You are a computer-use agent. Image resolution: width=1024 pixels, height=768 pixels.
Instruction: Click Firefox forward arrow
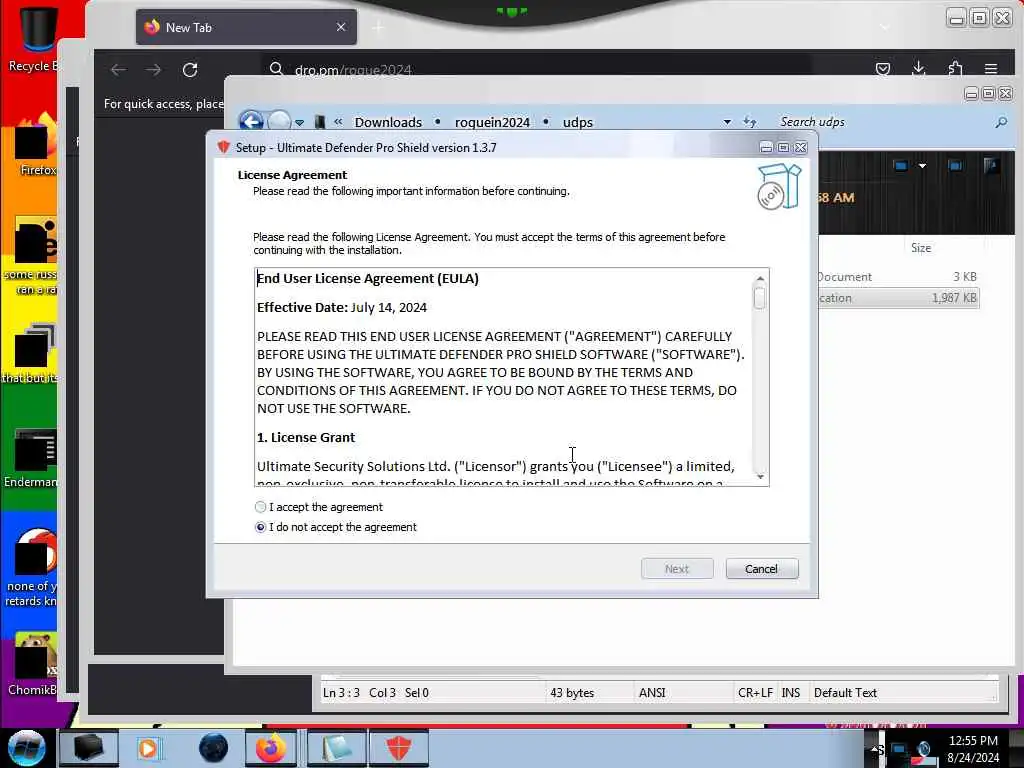click(153, 70)
